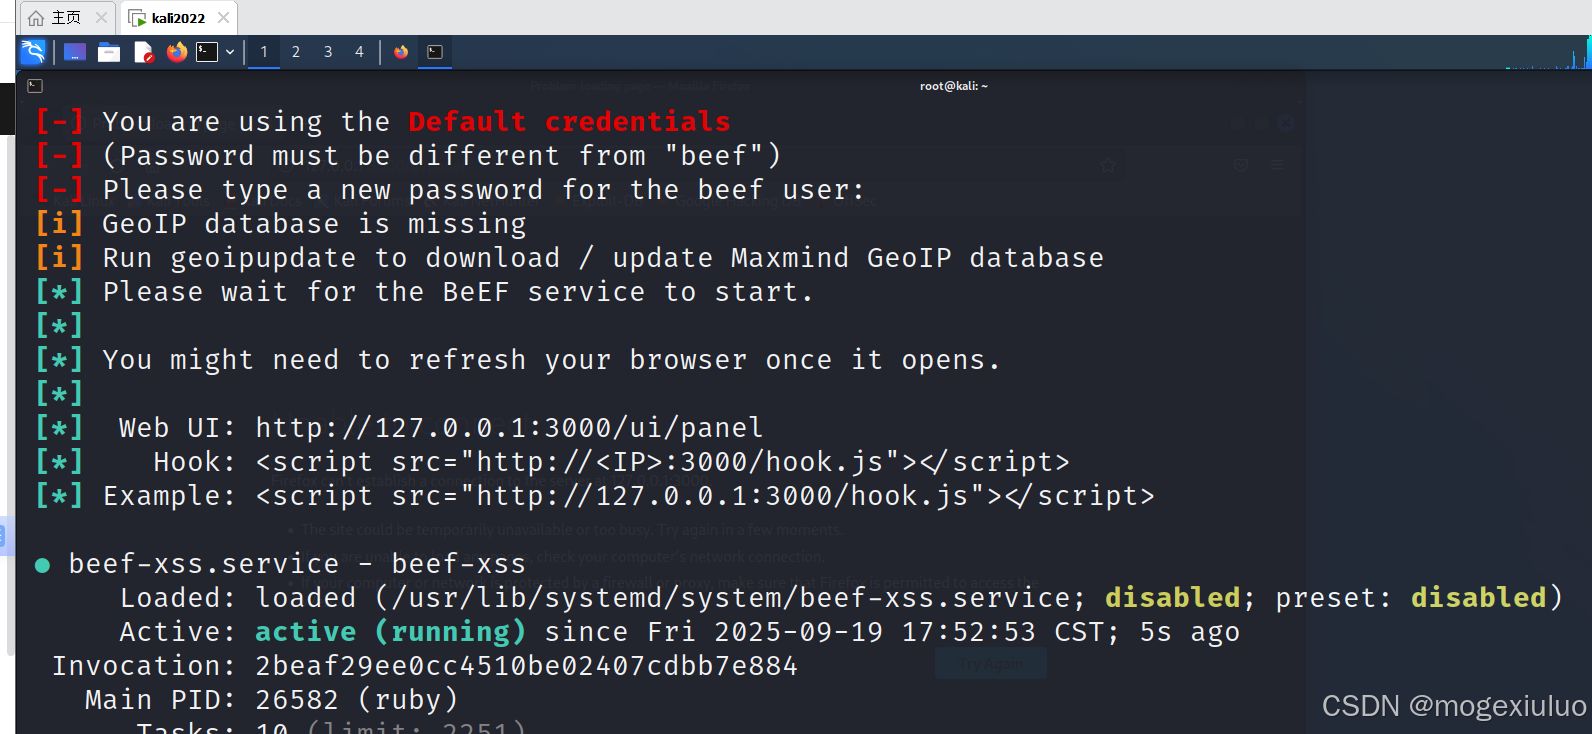
Task: Click 'beef-xss.service - beef-xss' line
Action: coord(297,564)
